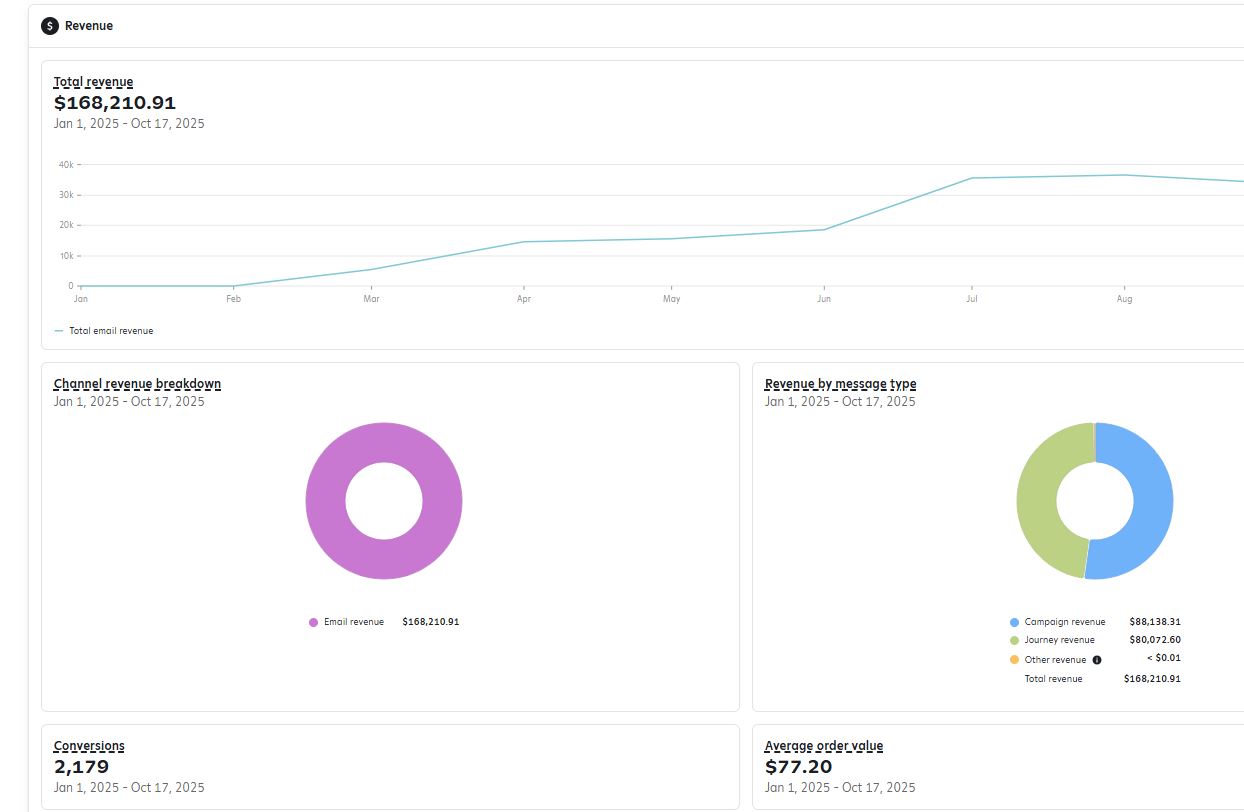Image resolution: width=1244 pixels, height=812 pixels.
Task: Click the Apr label on chart axis
Action: click(x=523, y=299)
